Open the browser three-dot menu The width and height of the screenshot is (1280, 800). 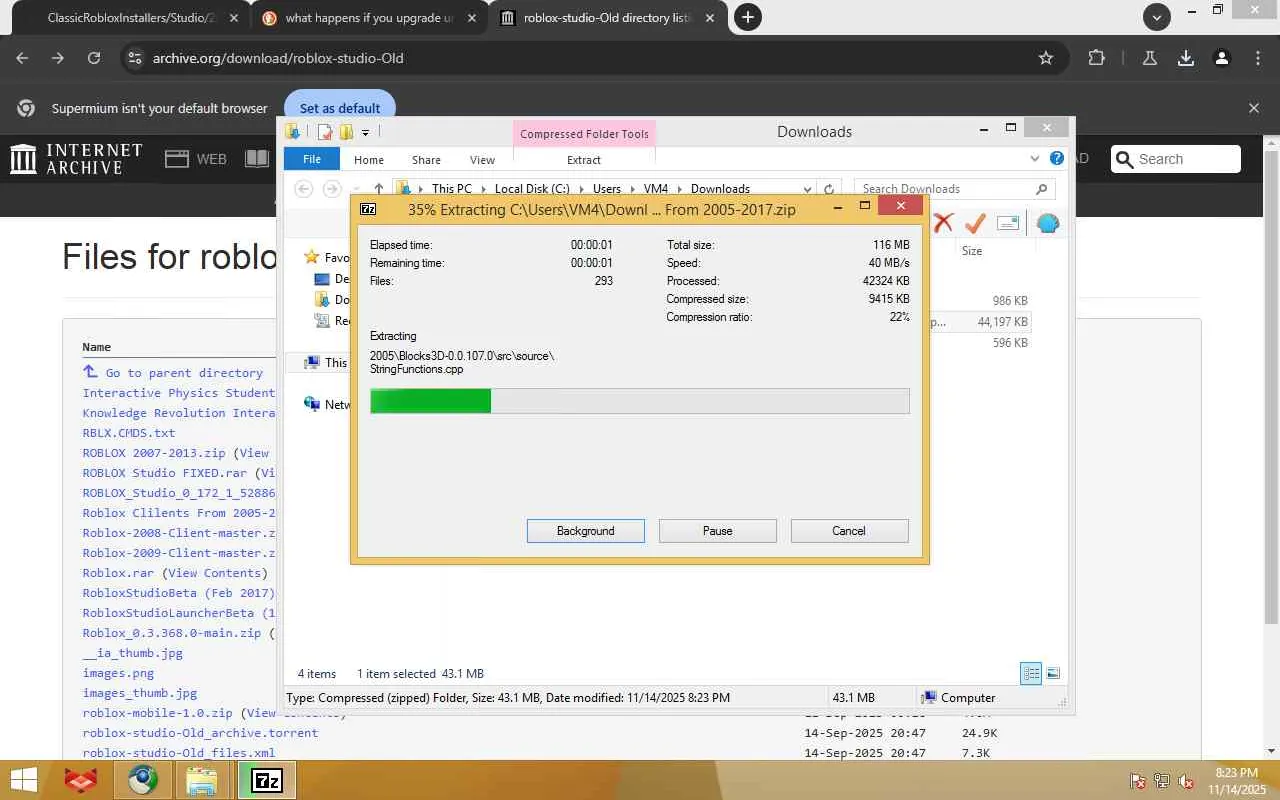click(x=1258, y=58)
